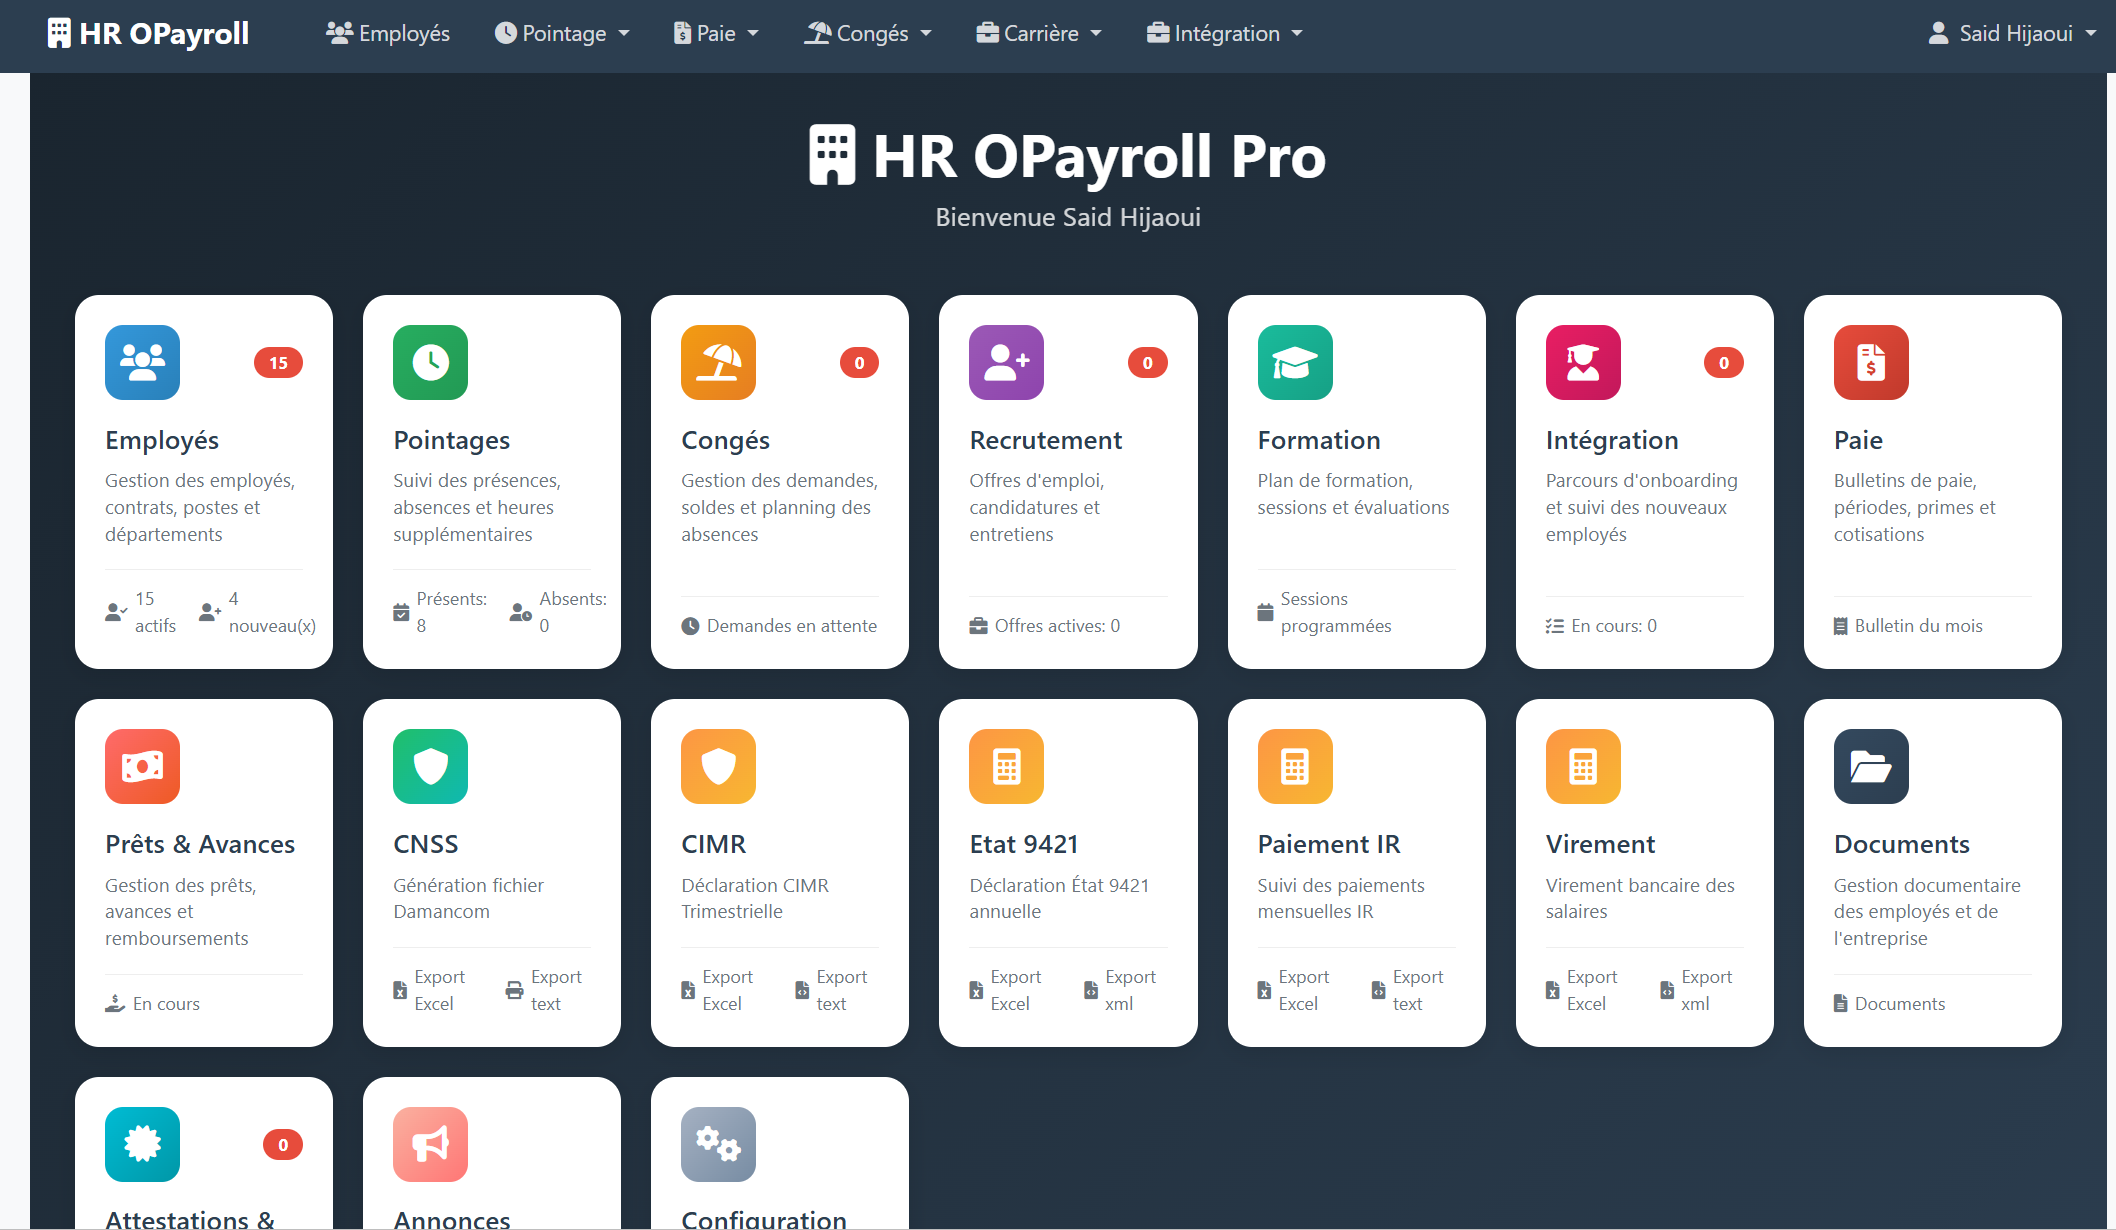
Task: Click Etat 9421 Export Excel link
Action: (x=1005, y=990)
